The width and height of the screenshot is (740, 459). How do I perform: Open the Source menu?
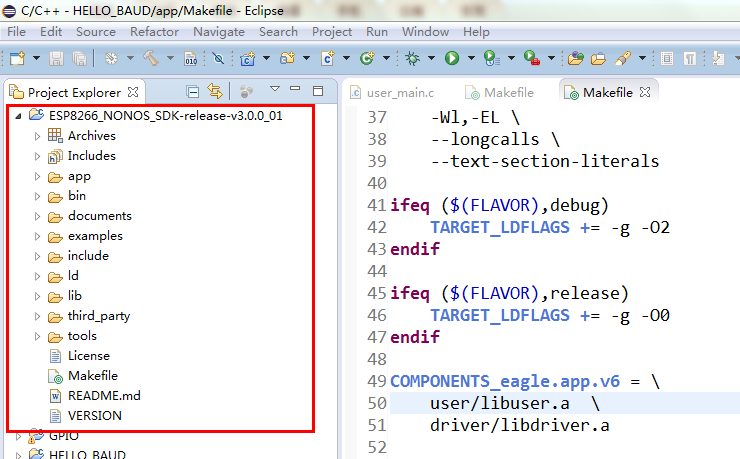click(96, 32)
